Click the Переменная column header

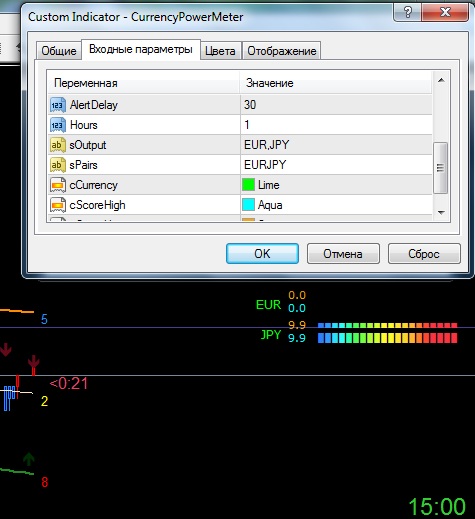pos(144,83)
